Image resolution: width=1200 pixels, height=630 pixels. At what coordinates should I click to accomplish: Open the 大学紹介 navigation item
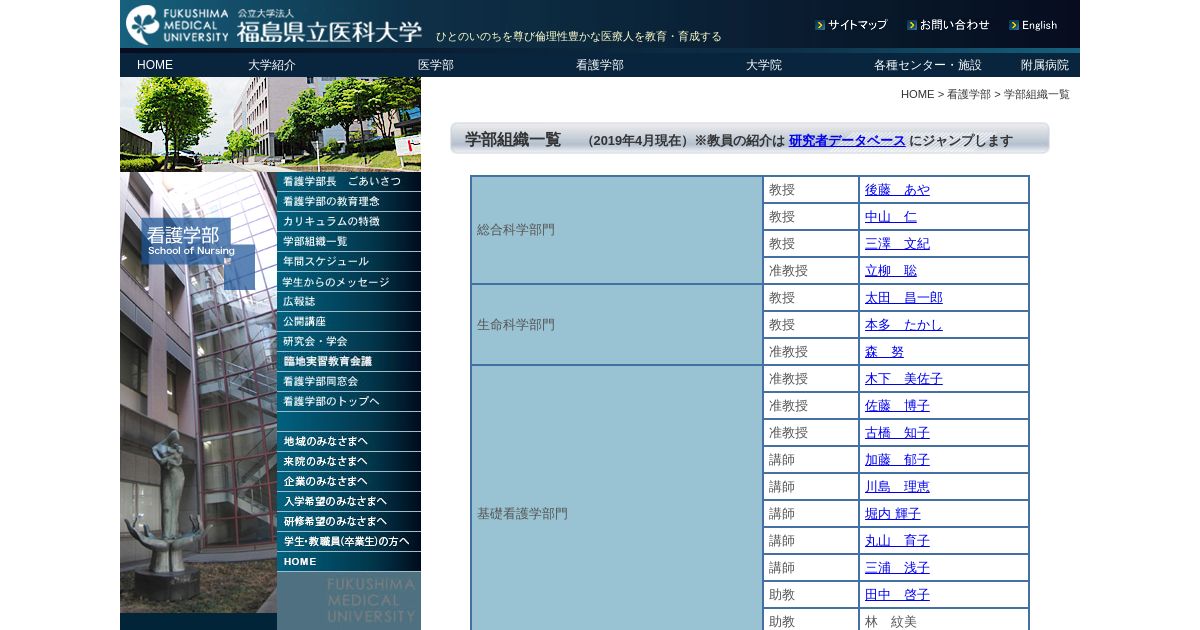[272, 65]
